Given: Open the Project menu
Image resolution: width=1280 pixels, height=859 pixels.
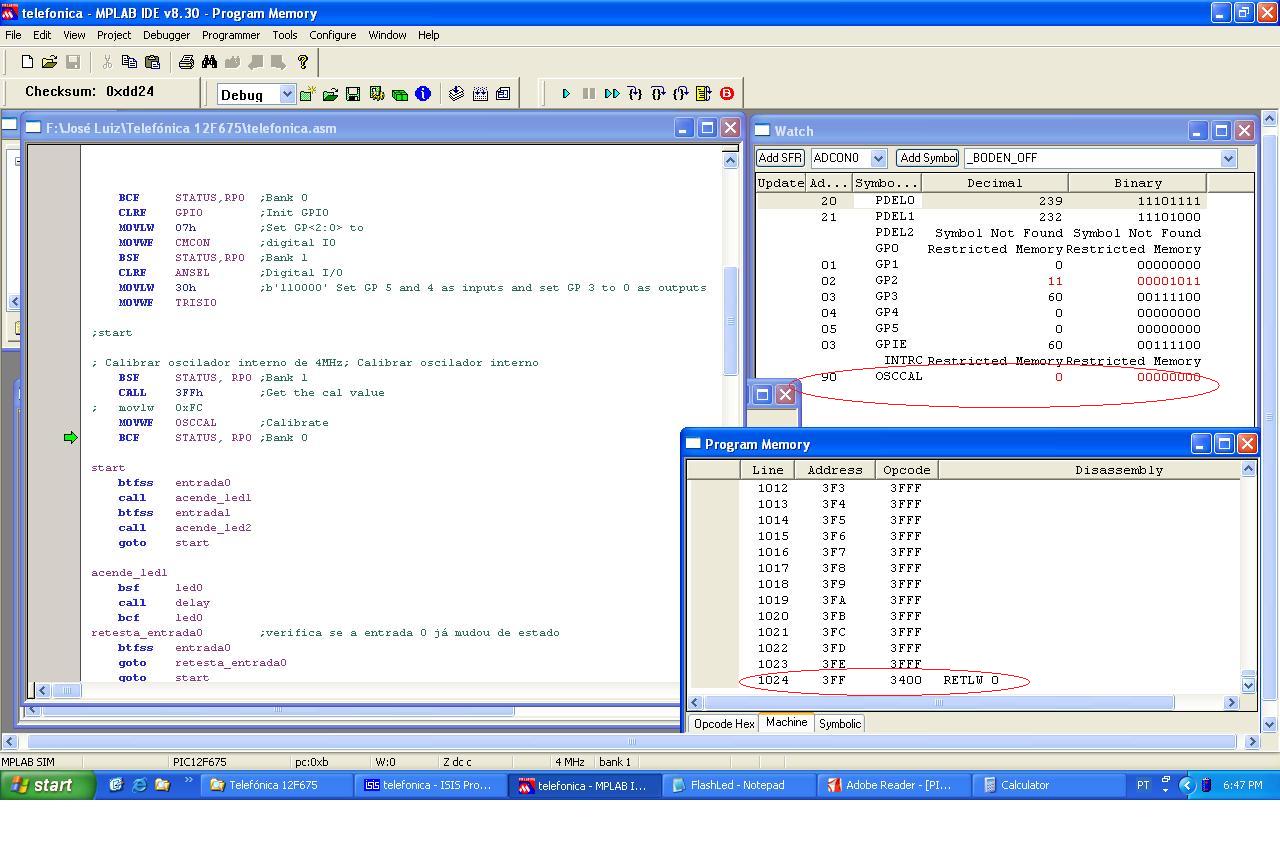Looking at the screenshot, I should pyautogui.click(x=114, y=35).
